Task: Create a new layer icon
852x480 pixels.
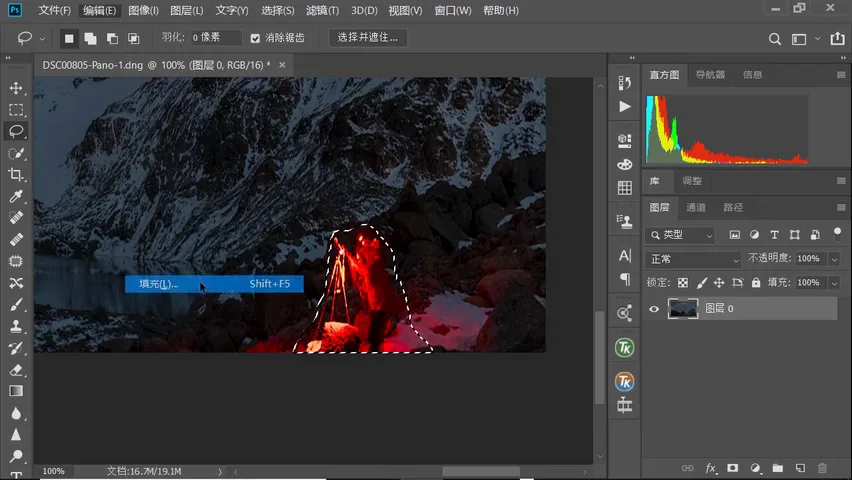Action: coord(800,468)
